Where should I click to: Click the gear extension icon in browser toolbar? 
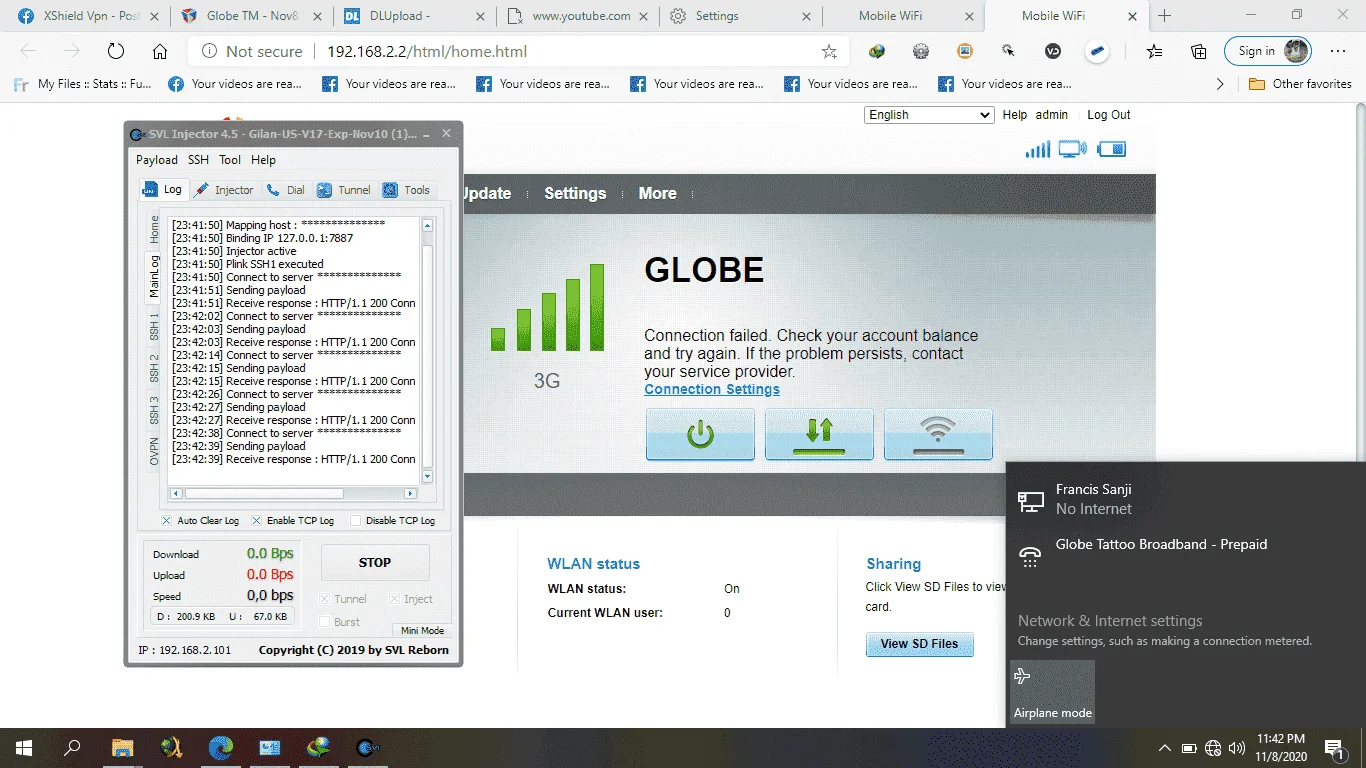point(921,51)
